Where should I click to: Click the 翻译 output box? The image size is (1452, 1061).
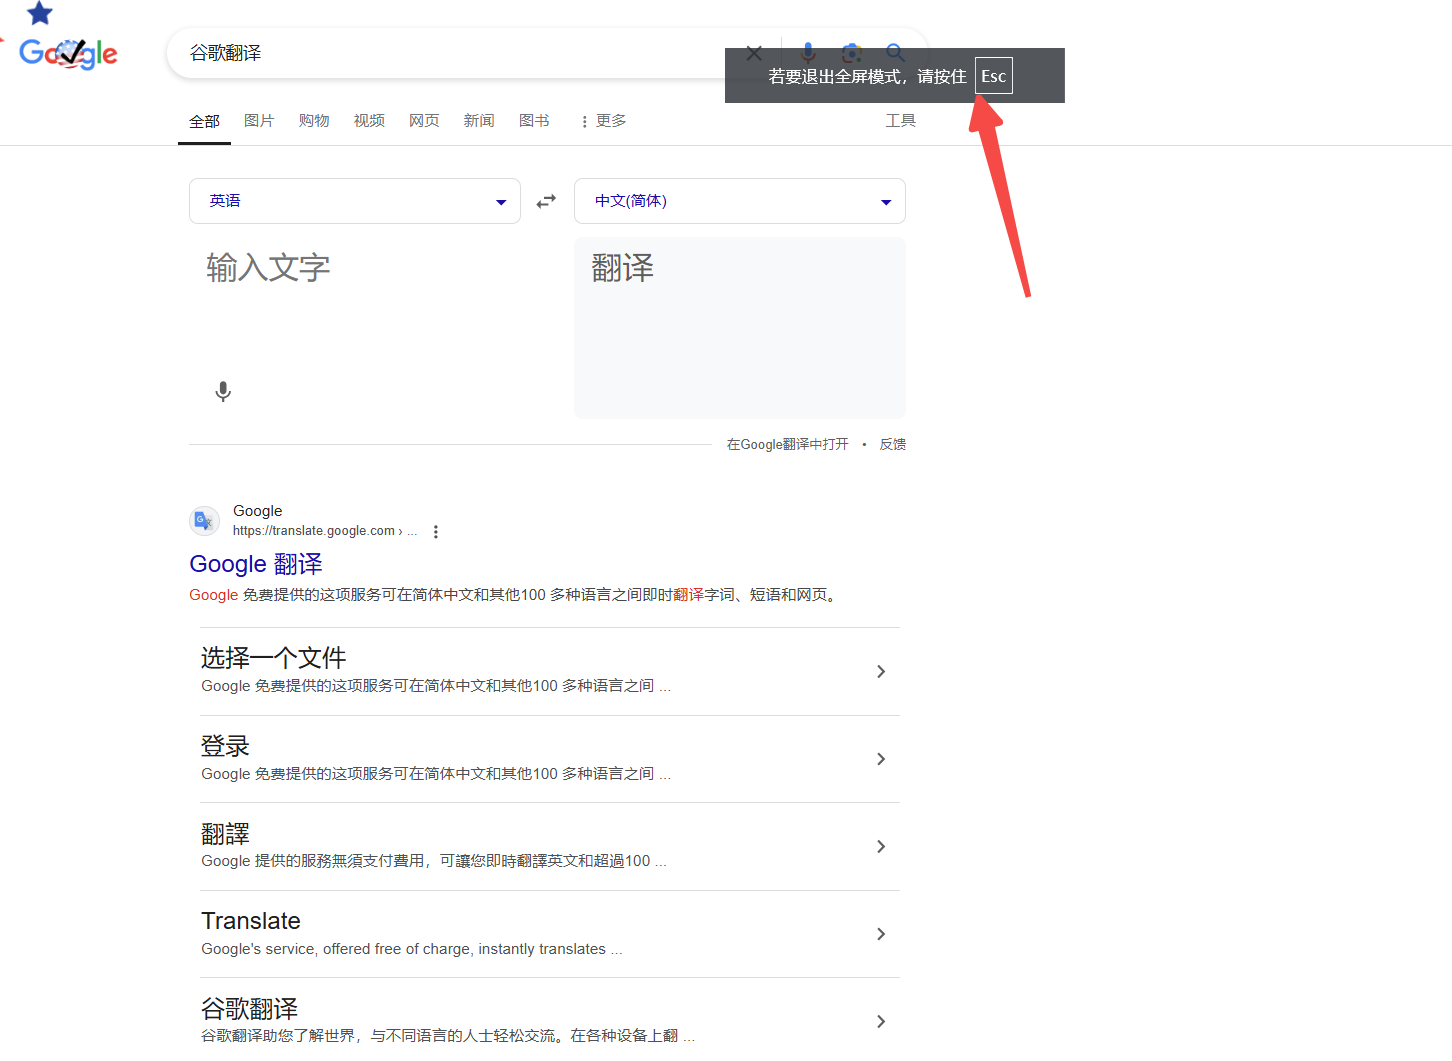coord(740,328)
